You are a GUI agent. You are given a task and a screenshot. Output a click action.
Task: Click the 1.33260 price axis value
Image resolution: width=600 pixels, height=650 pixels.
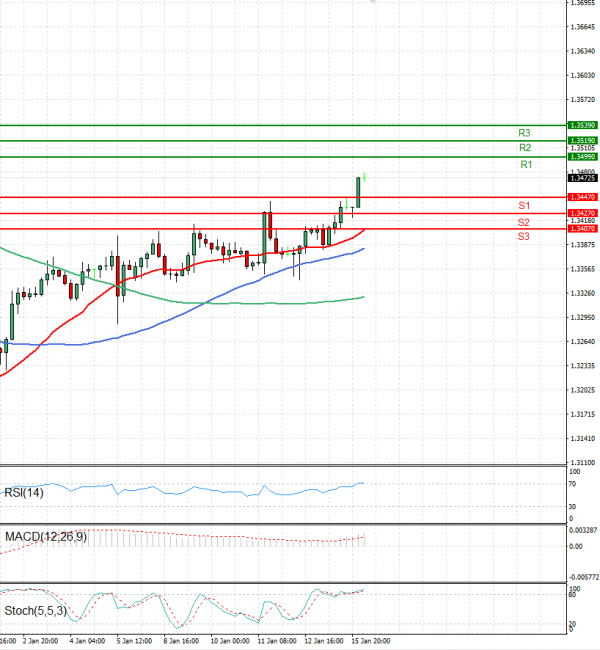(583, 293)
